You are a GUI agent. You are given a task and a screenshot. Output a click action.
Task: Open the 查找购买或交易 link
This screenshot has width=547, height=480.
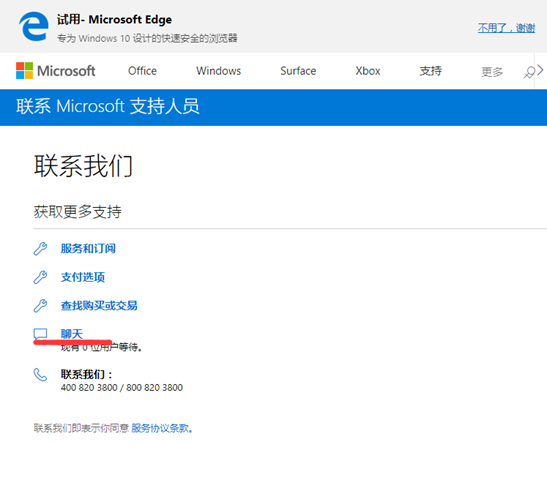tap(99, 306)
